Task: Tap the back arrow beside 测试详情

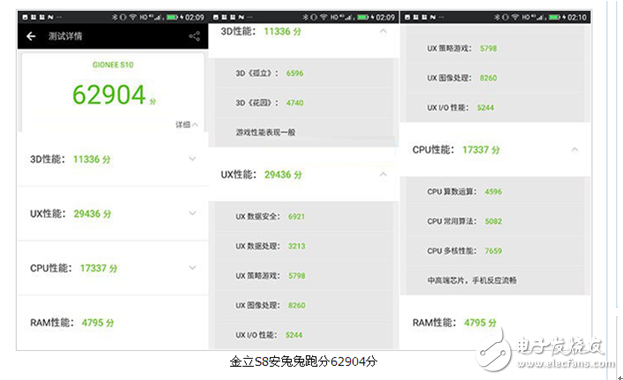Action: coord(31,36)
